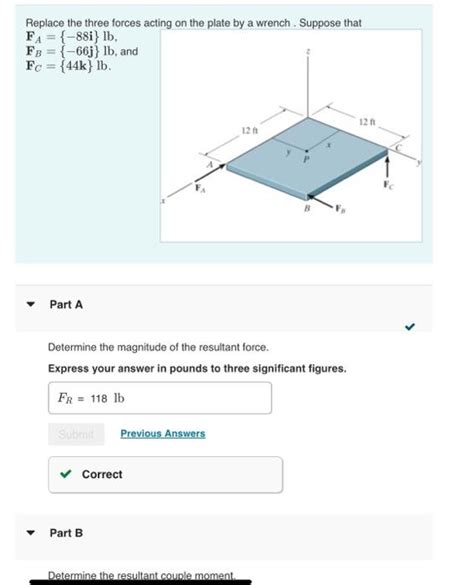Click the Correct feedback box
This screenshot has width=474, height=585.
pyautogui.click(x=165, y=475)
